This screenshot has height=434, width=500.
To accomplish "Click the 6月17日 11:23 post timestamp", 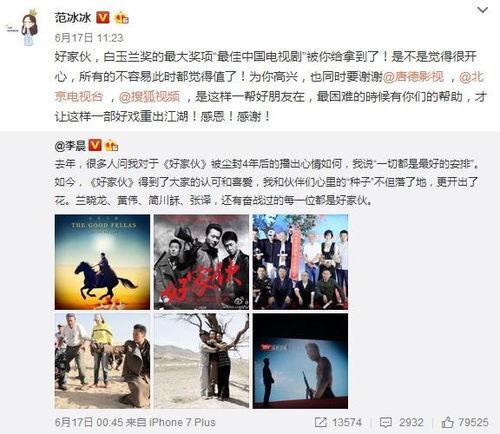I will pyautogui.click(x=89, y=38).
